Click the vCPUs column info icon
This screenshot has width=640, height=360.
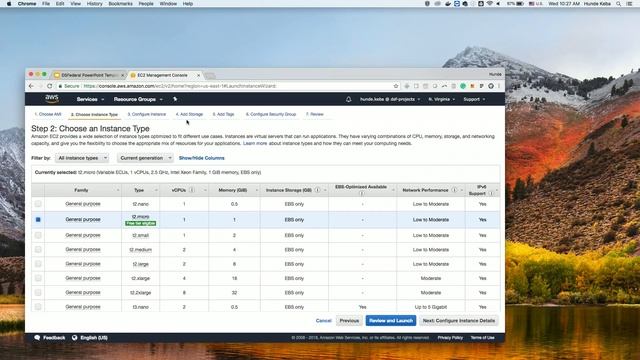192,190
